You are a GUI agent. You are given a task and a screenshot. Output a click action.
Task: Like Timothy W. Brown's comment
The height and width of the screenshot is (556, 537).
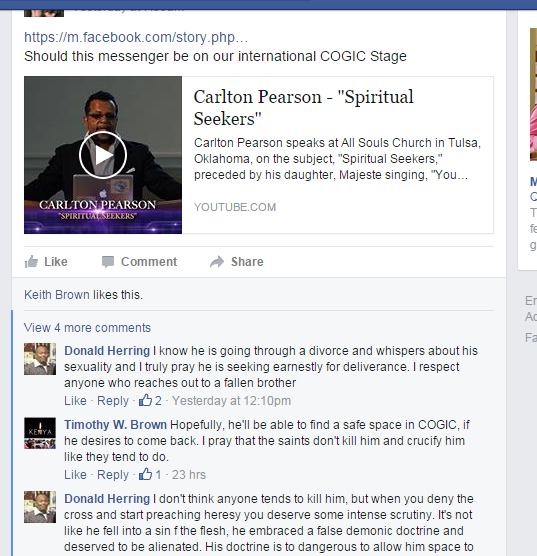click(x=75, y=474)
